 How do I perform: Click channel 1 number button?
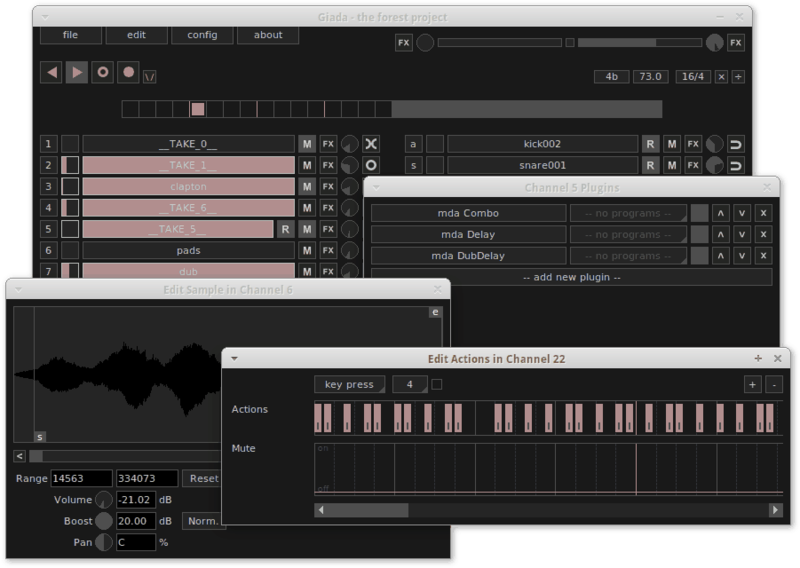(48, 144)
